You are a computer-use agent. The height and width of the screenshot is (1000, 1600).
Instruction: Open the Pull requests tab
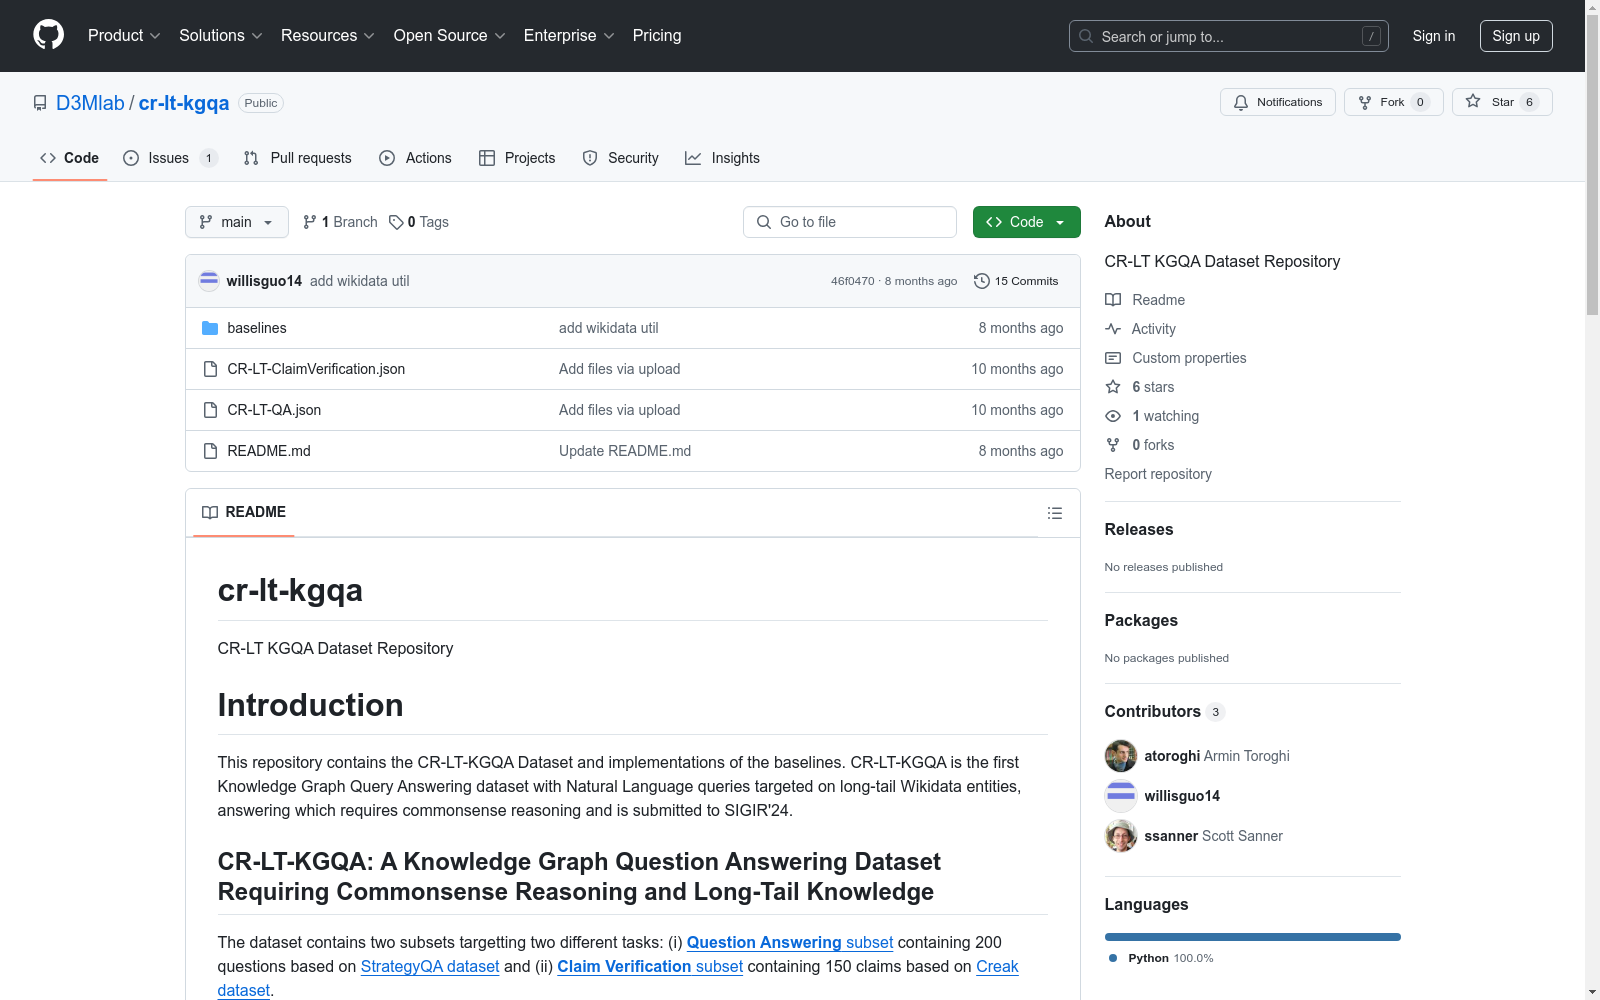pos(298,158)
